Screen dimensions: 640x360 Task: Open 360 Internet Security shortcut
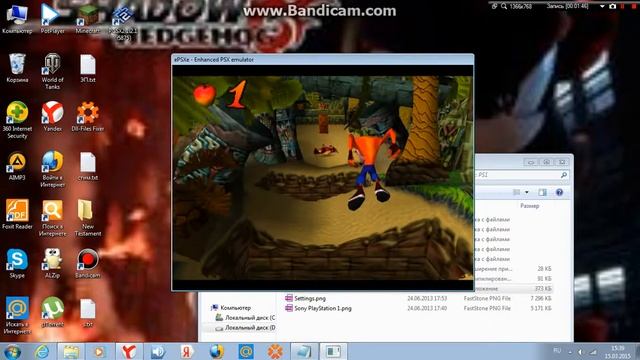click(x=17, y=120)
